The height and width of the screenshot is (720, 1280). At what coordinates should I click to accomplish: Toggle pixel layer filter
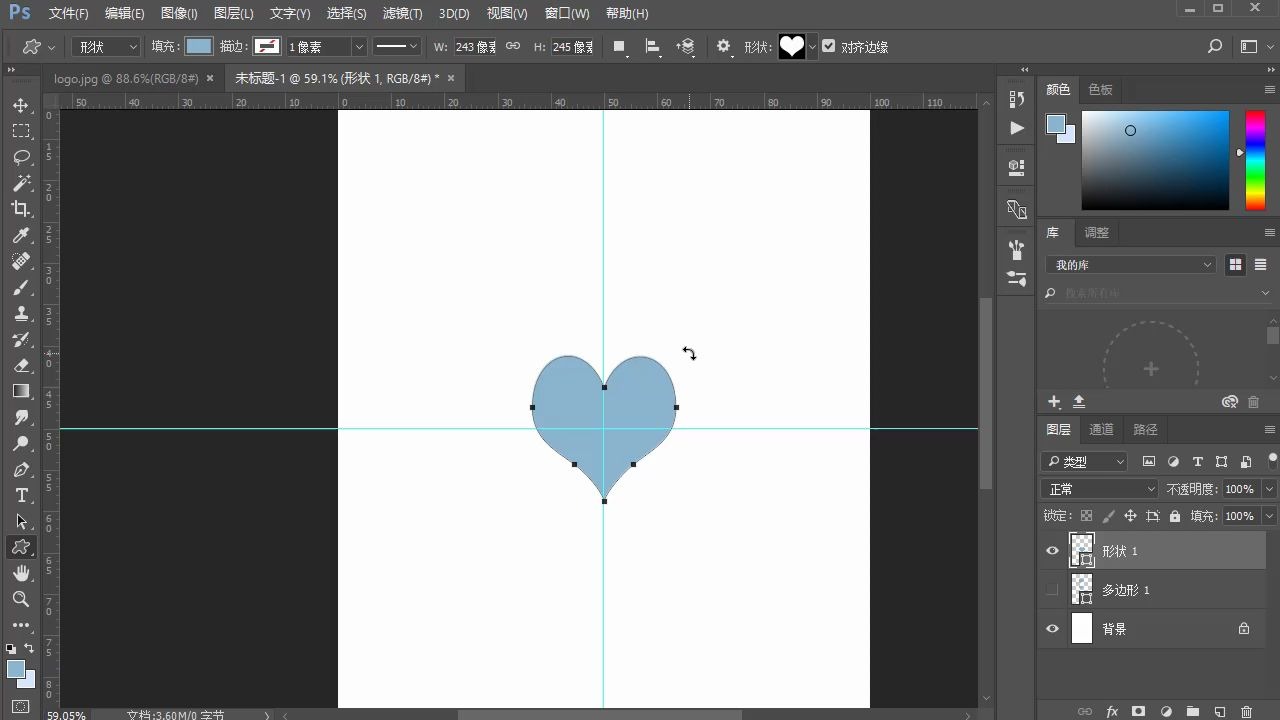coord(1148,462)
